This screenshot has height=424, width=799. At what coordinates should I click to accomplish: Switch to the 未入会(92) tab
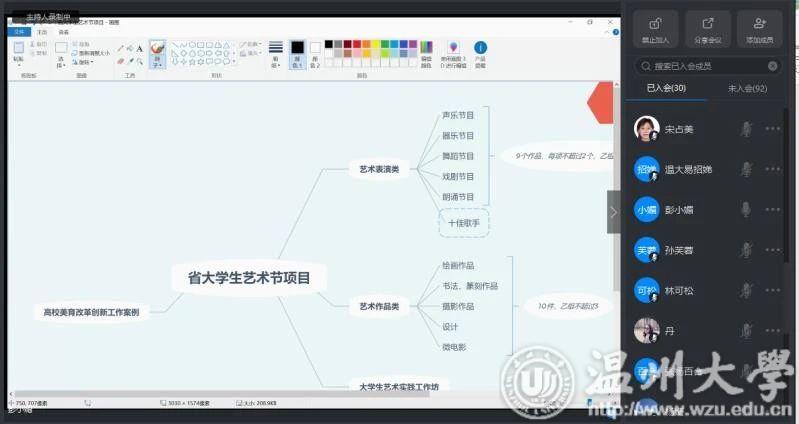pos(746,89)
